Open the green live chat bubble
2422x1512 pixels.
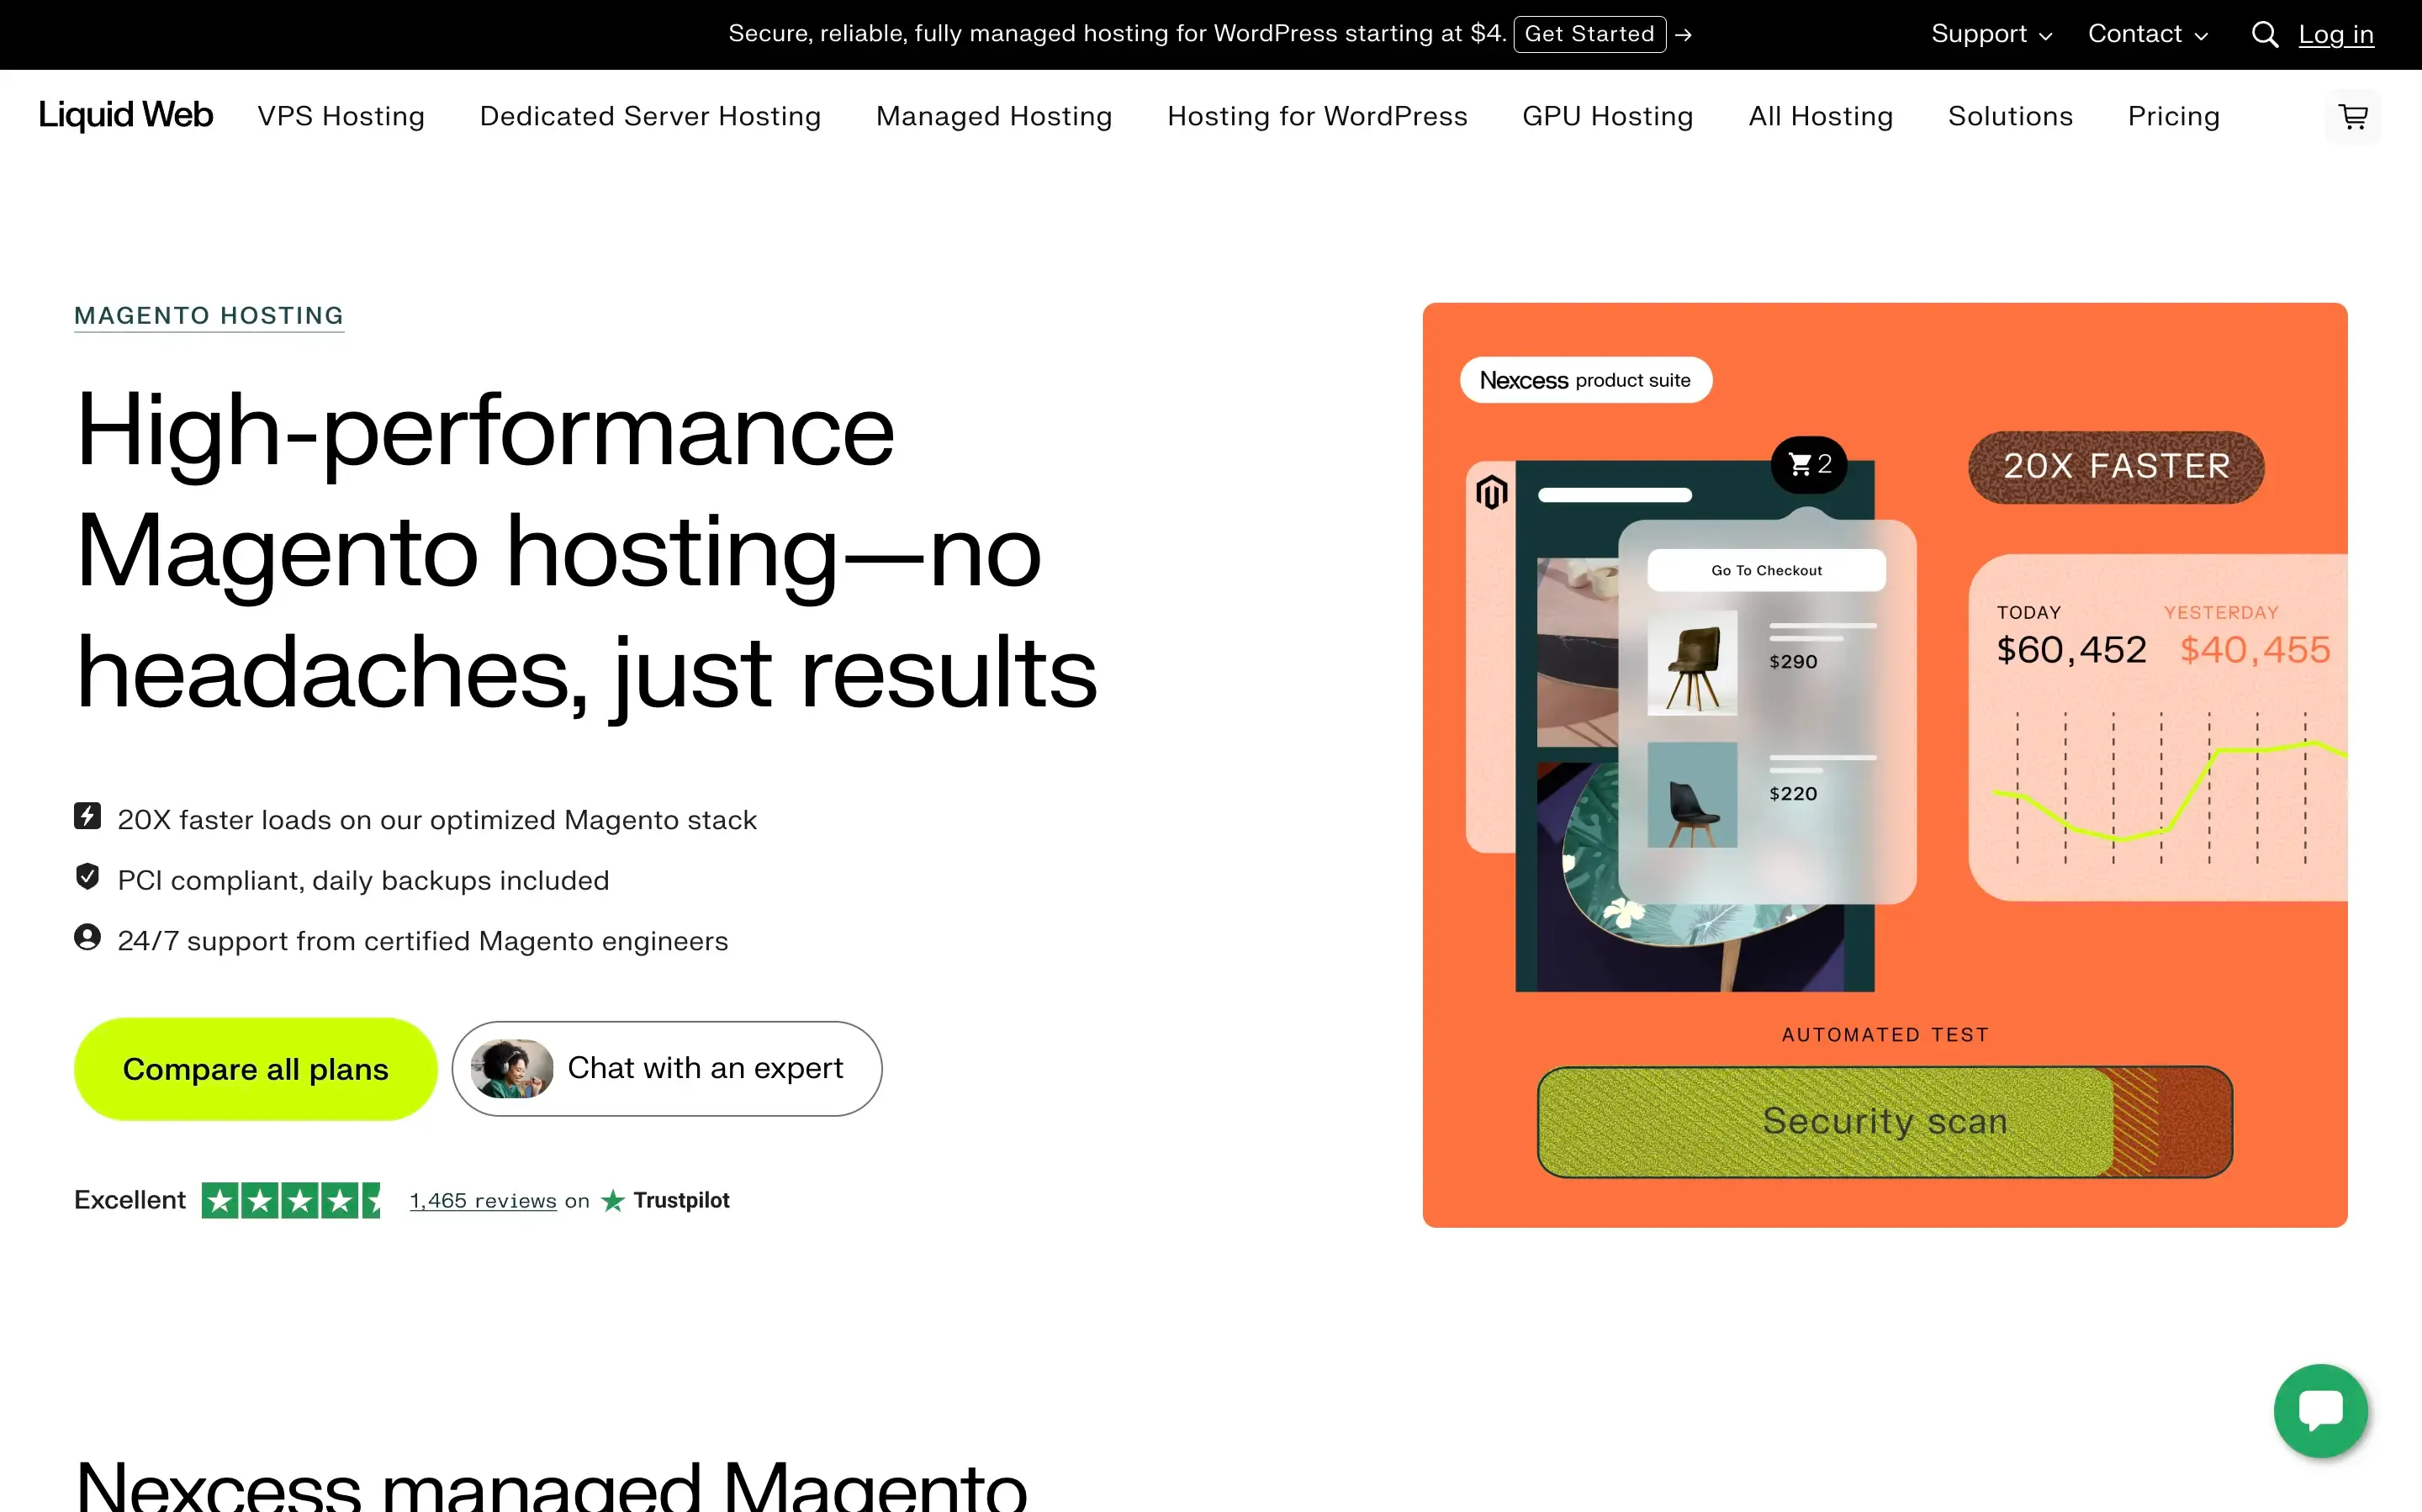(x=2320, y=1410)
